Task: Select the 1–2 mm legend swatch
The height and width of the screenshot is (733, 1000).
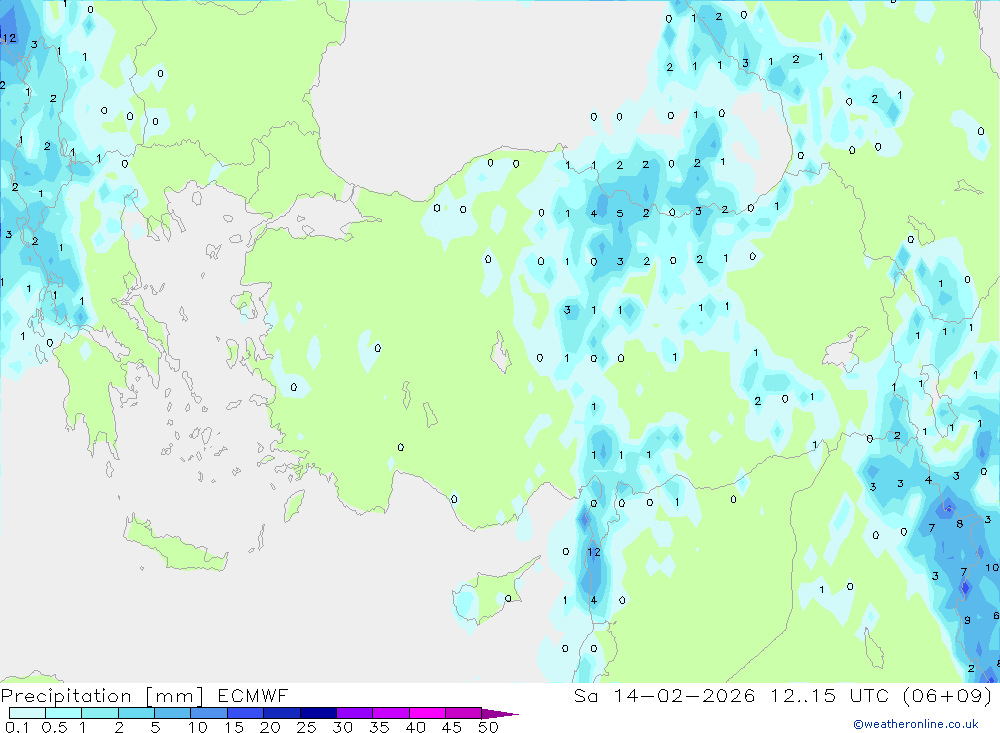Action: (99, 713)
